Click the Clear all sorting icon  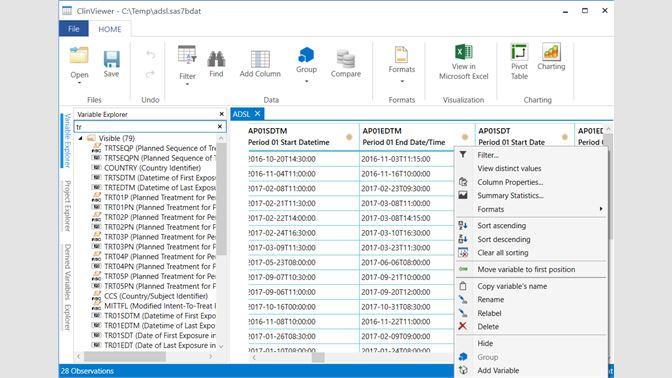(x=463, y=253)
